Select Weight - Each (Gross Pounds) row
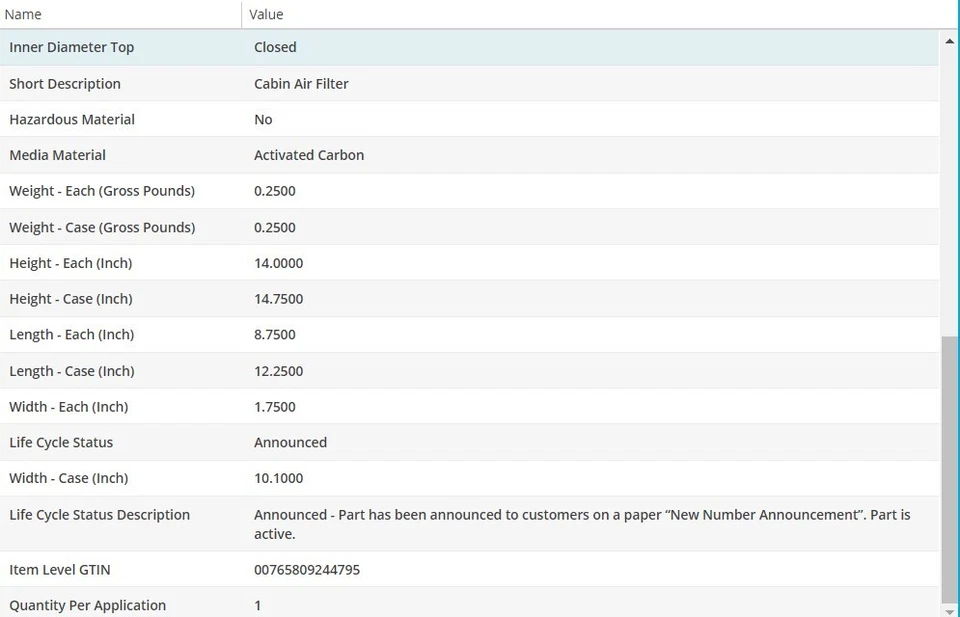Screen dimensions: 960x617 point(102,191)
